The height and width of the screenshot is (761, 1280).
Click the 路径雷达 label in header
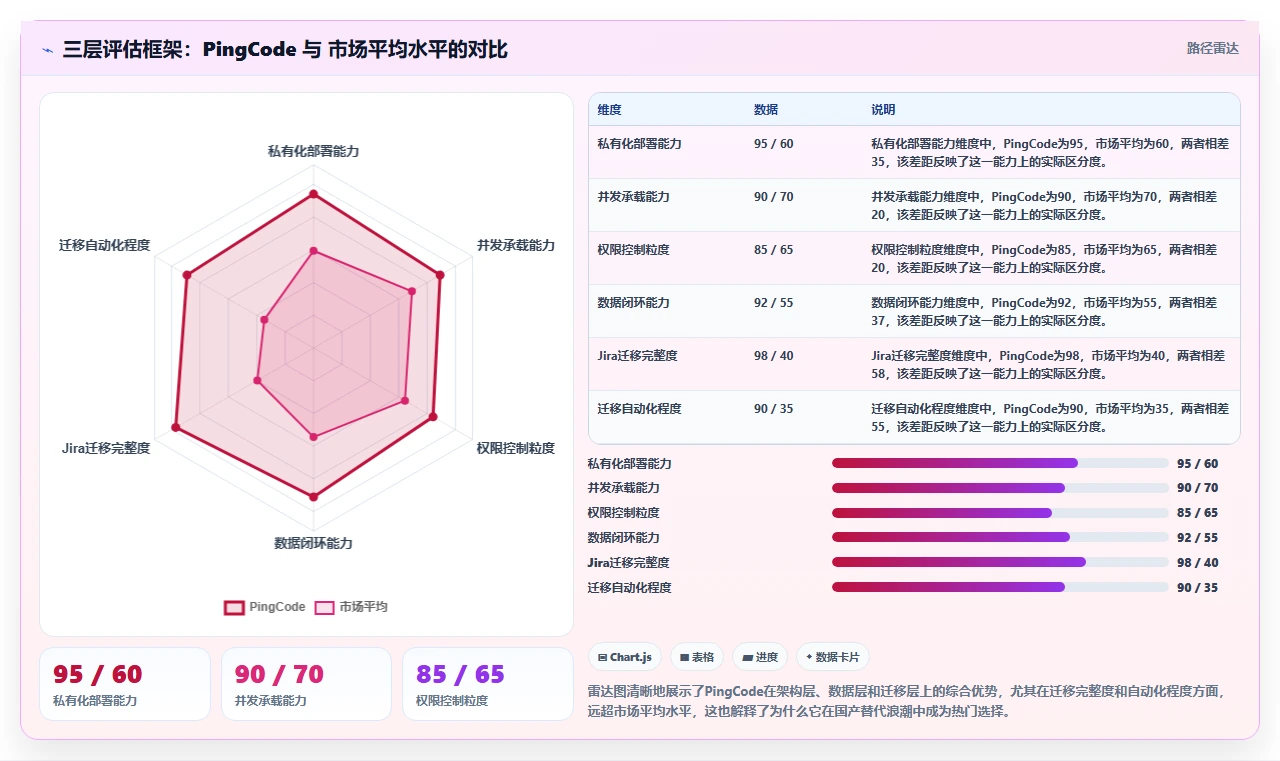pyautogui.click(x=1212, y=48)
